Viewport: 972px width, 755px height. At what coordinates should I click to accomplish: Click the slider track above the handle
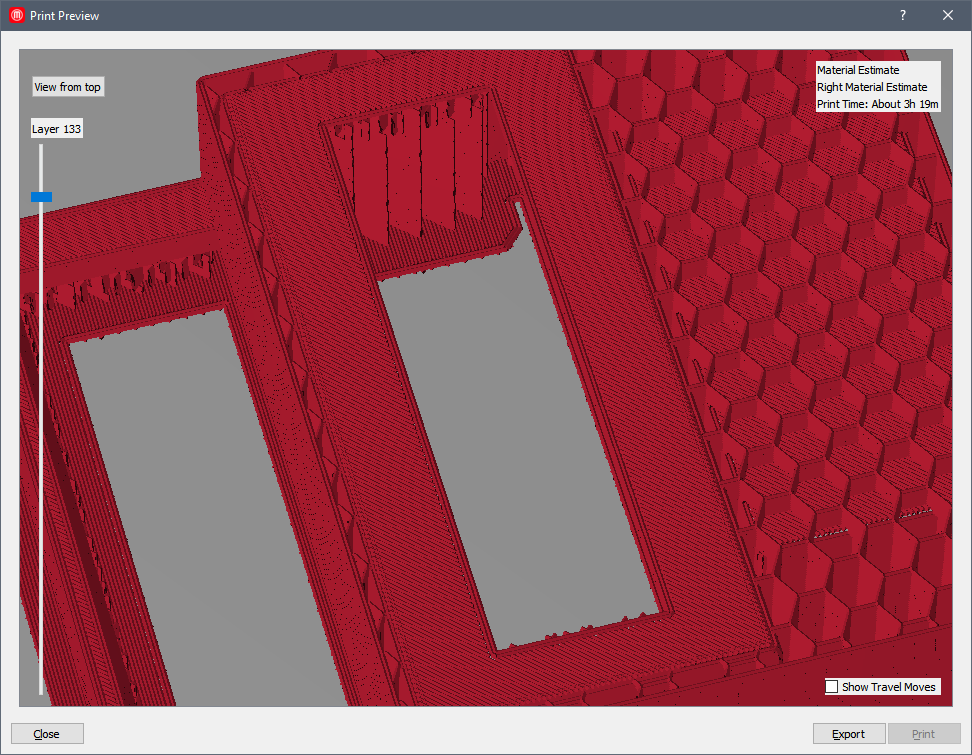coord(41,166)
